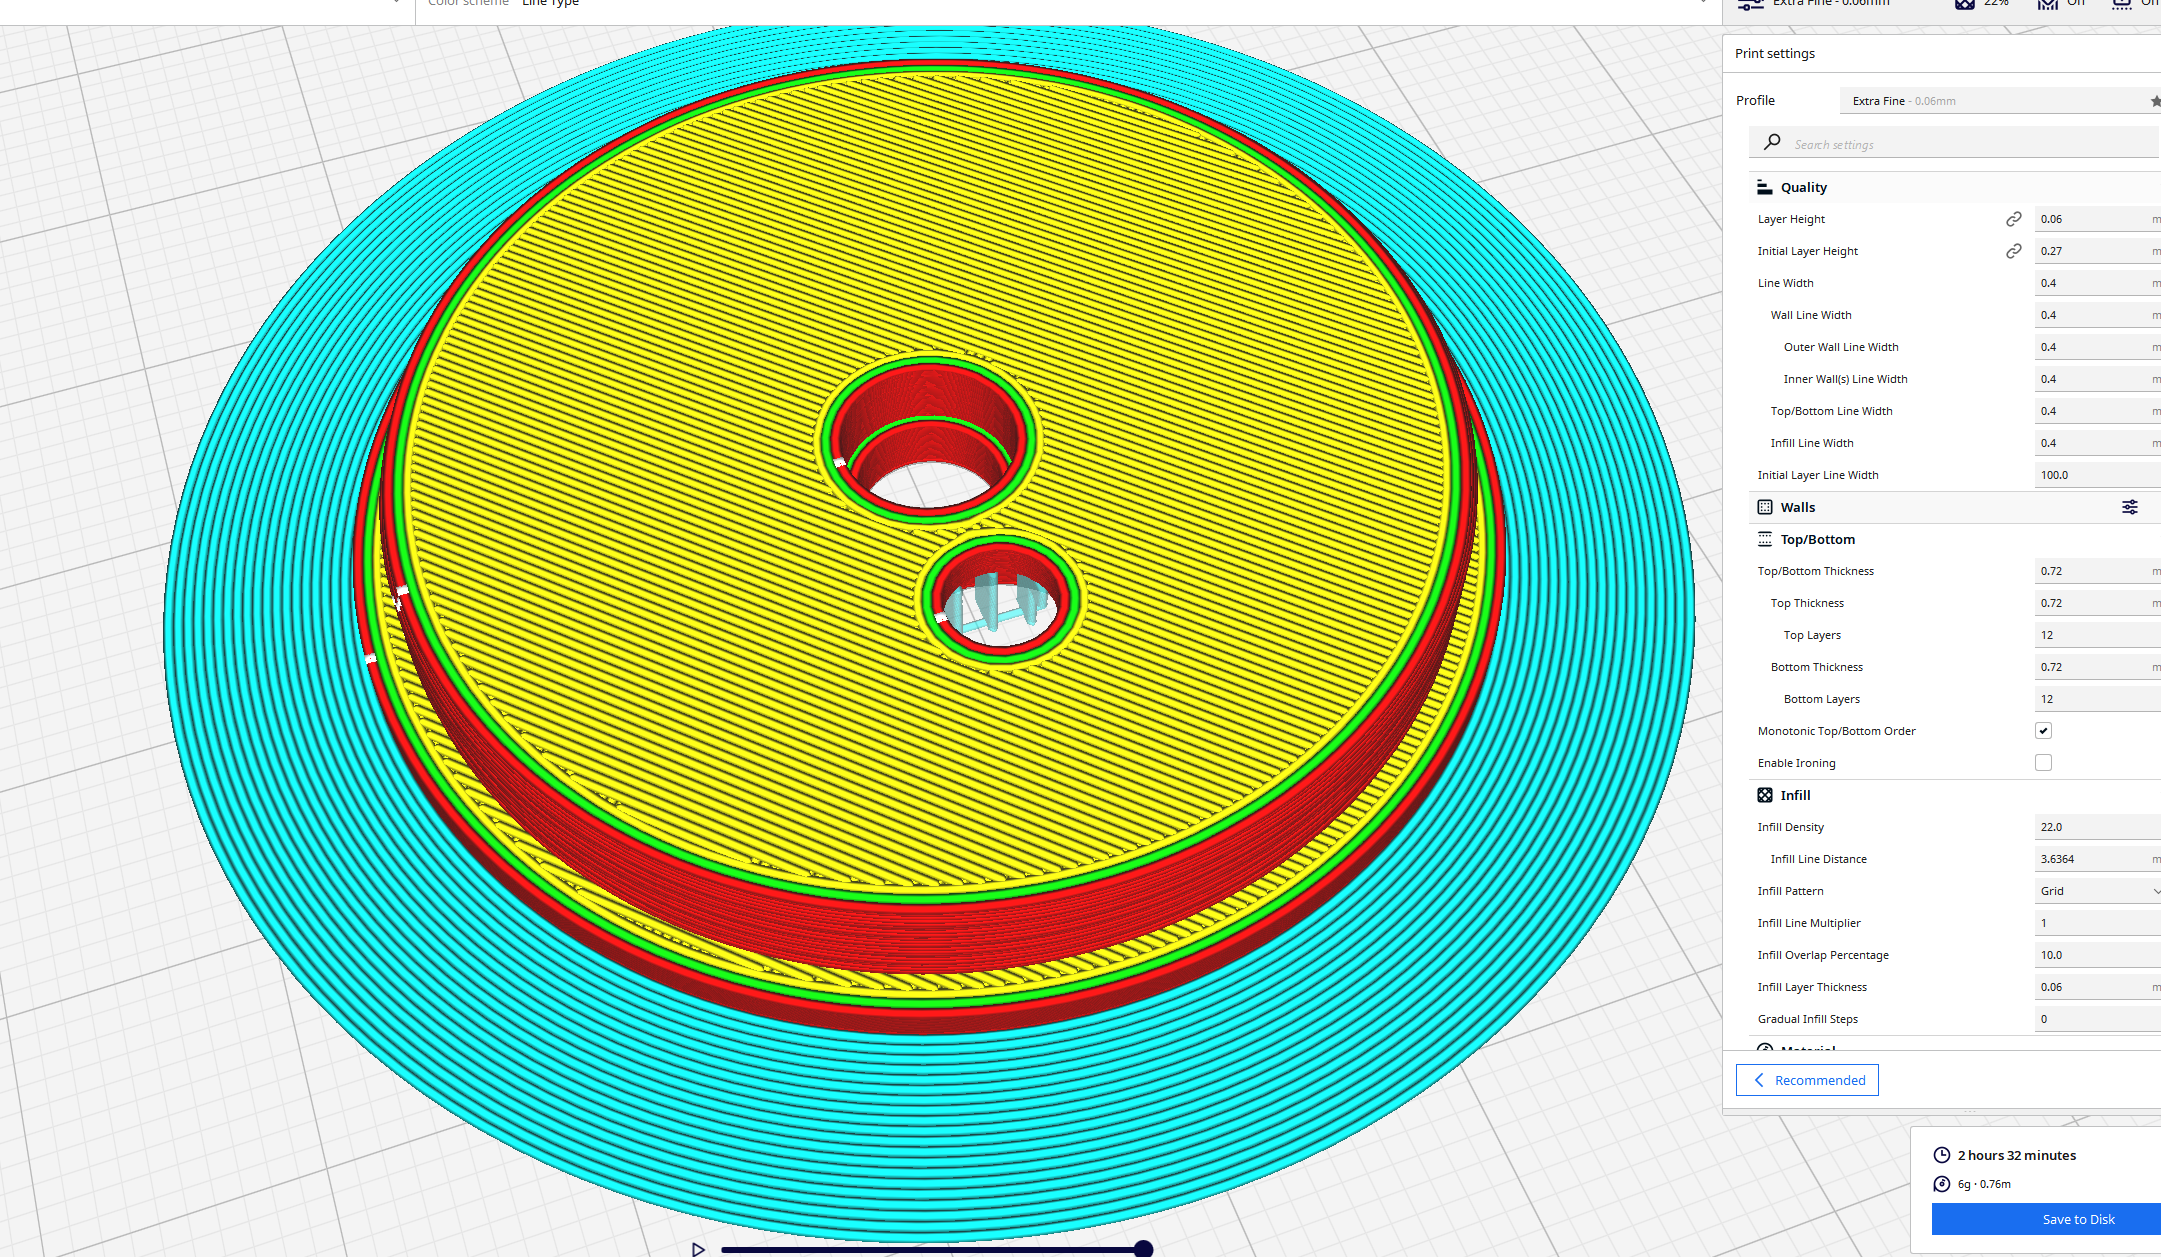The height and width of the screenshot is (1257, 2161).
Task: Edit the Top/Bottom Line Width value
Action: click(2098, 411)
